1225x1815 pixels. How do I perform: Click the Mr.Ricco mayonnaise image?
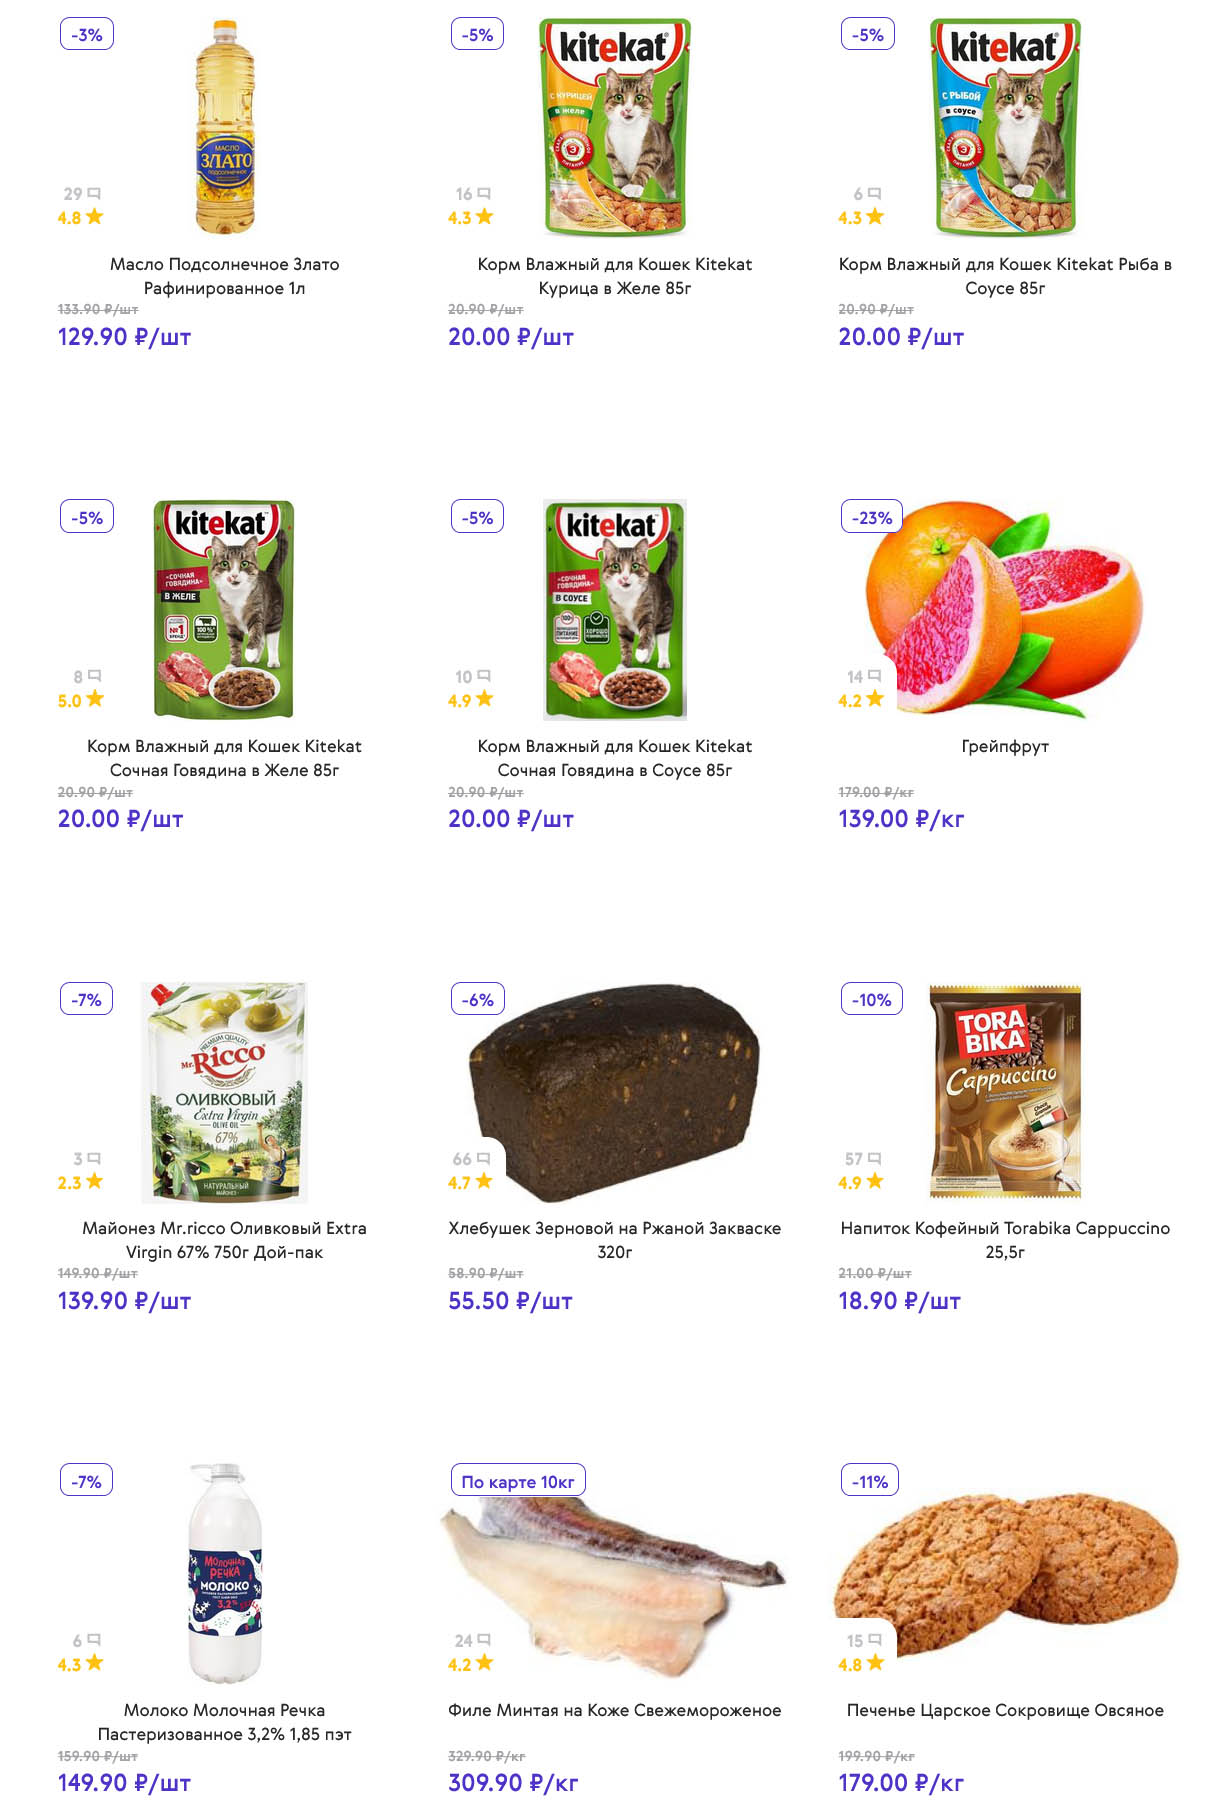[x=225, y=1092]
